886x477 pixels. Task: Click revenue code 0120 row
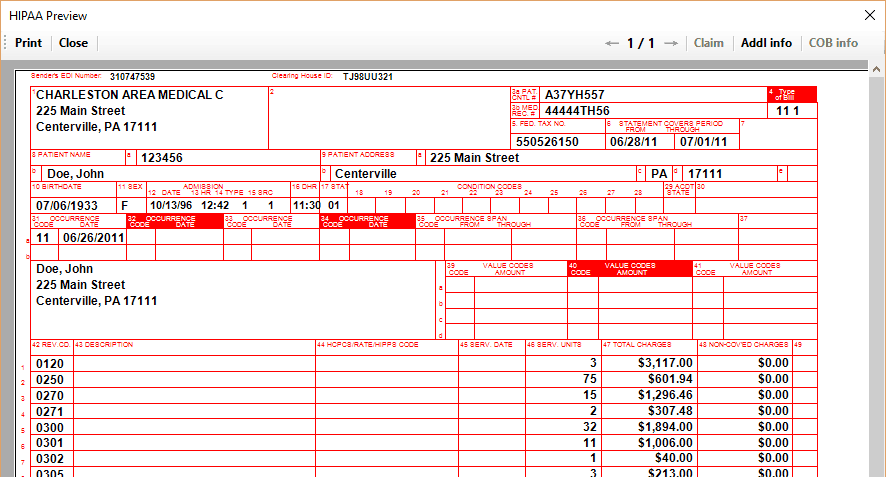[x=50, y=363]
